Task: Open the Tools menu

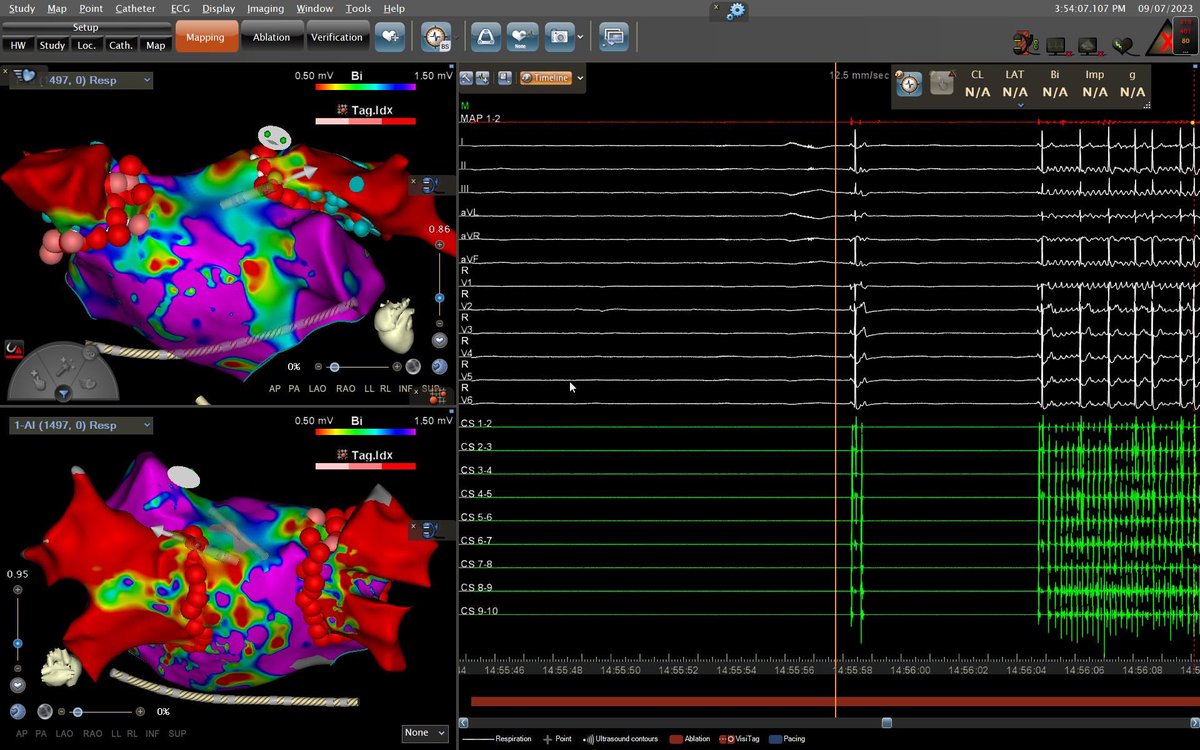Action: point(358,8)
